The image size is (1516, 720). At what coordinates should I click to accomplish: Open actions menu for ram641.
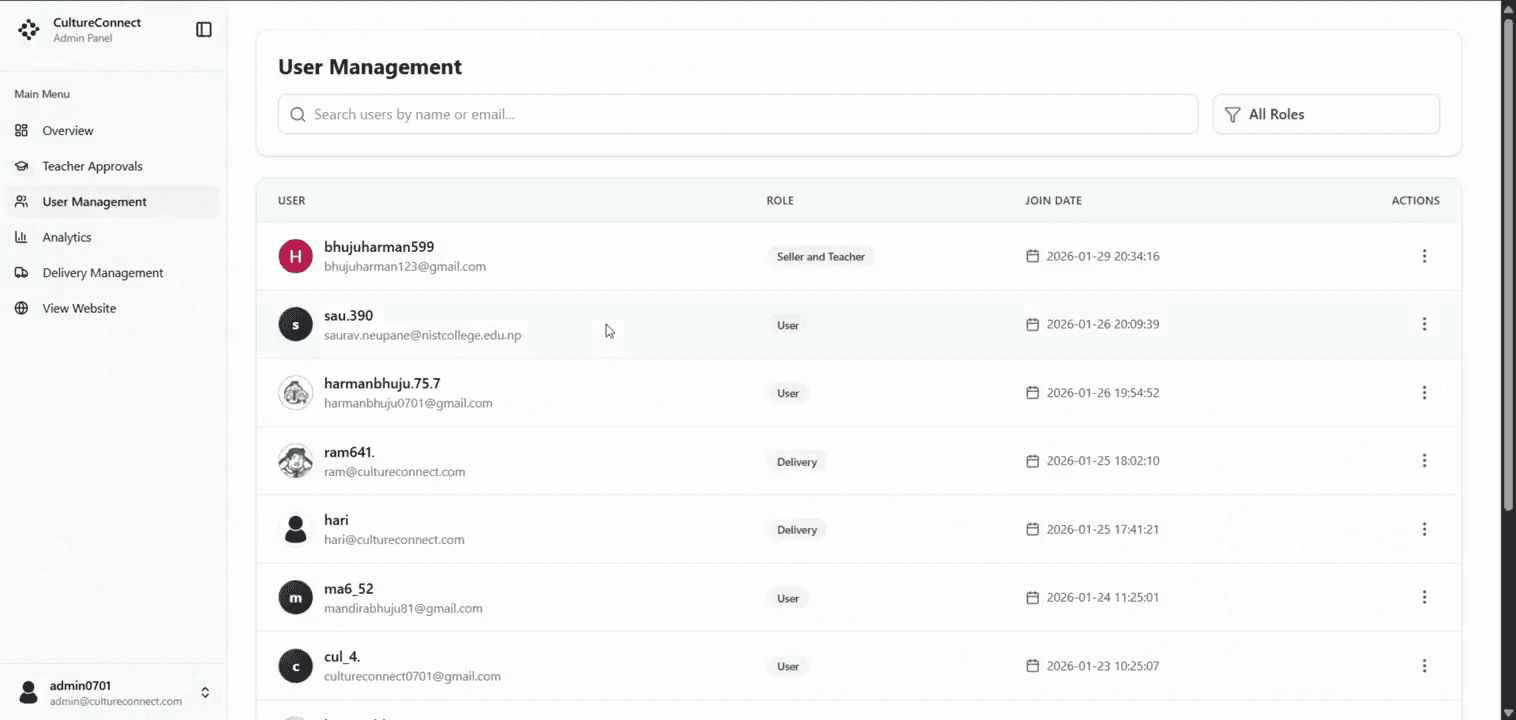tap(1424, 461)
